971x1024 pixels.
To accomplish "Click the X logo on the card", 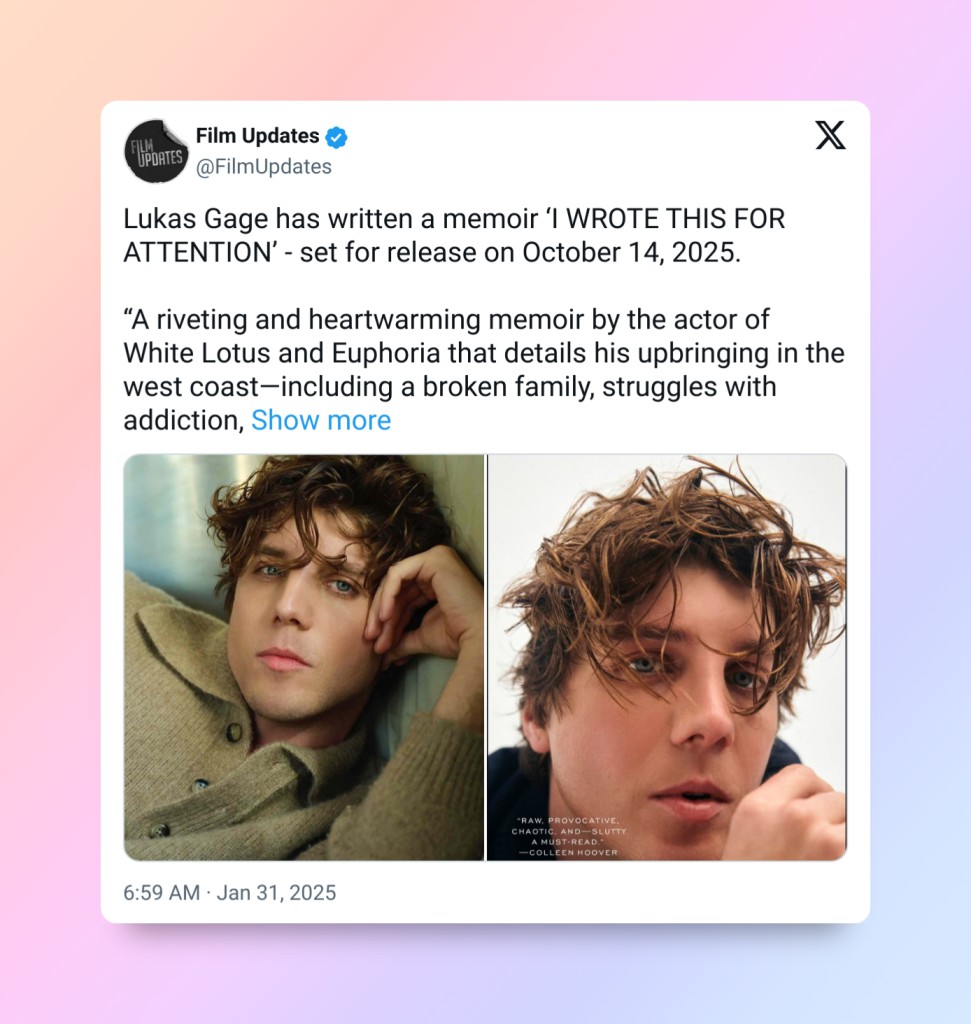I will 830,135.
